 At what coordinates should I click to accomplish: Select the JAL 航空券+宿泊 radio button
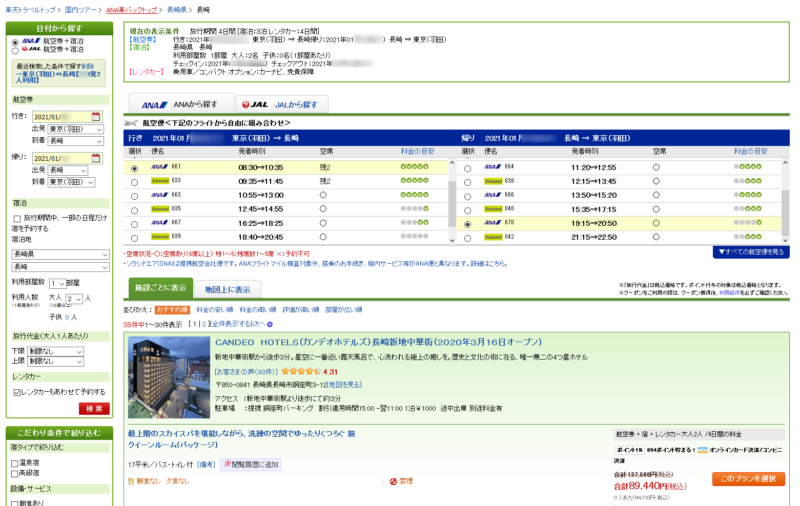15,50
